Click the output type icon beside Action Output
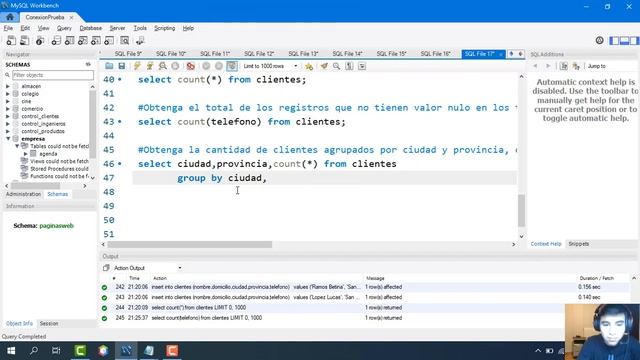This screenshot has width=640, height=360. (106, 268)
